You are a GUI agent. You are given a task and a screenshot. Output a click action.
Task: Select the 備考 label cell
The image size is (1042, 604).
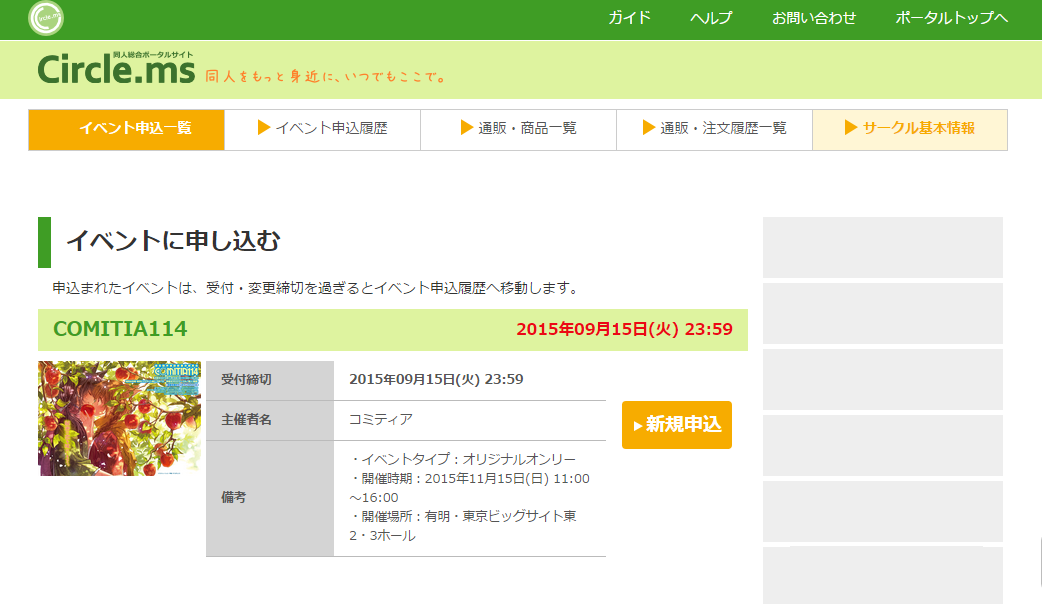[x=270, y=498]
